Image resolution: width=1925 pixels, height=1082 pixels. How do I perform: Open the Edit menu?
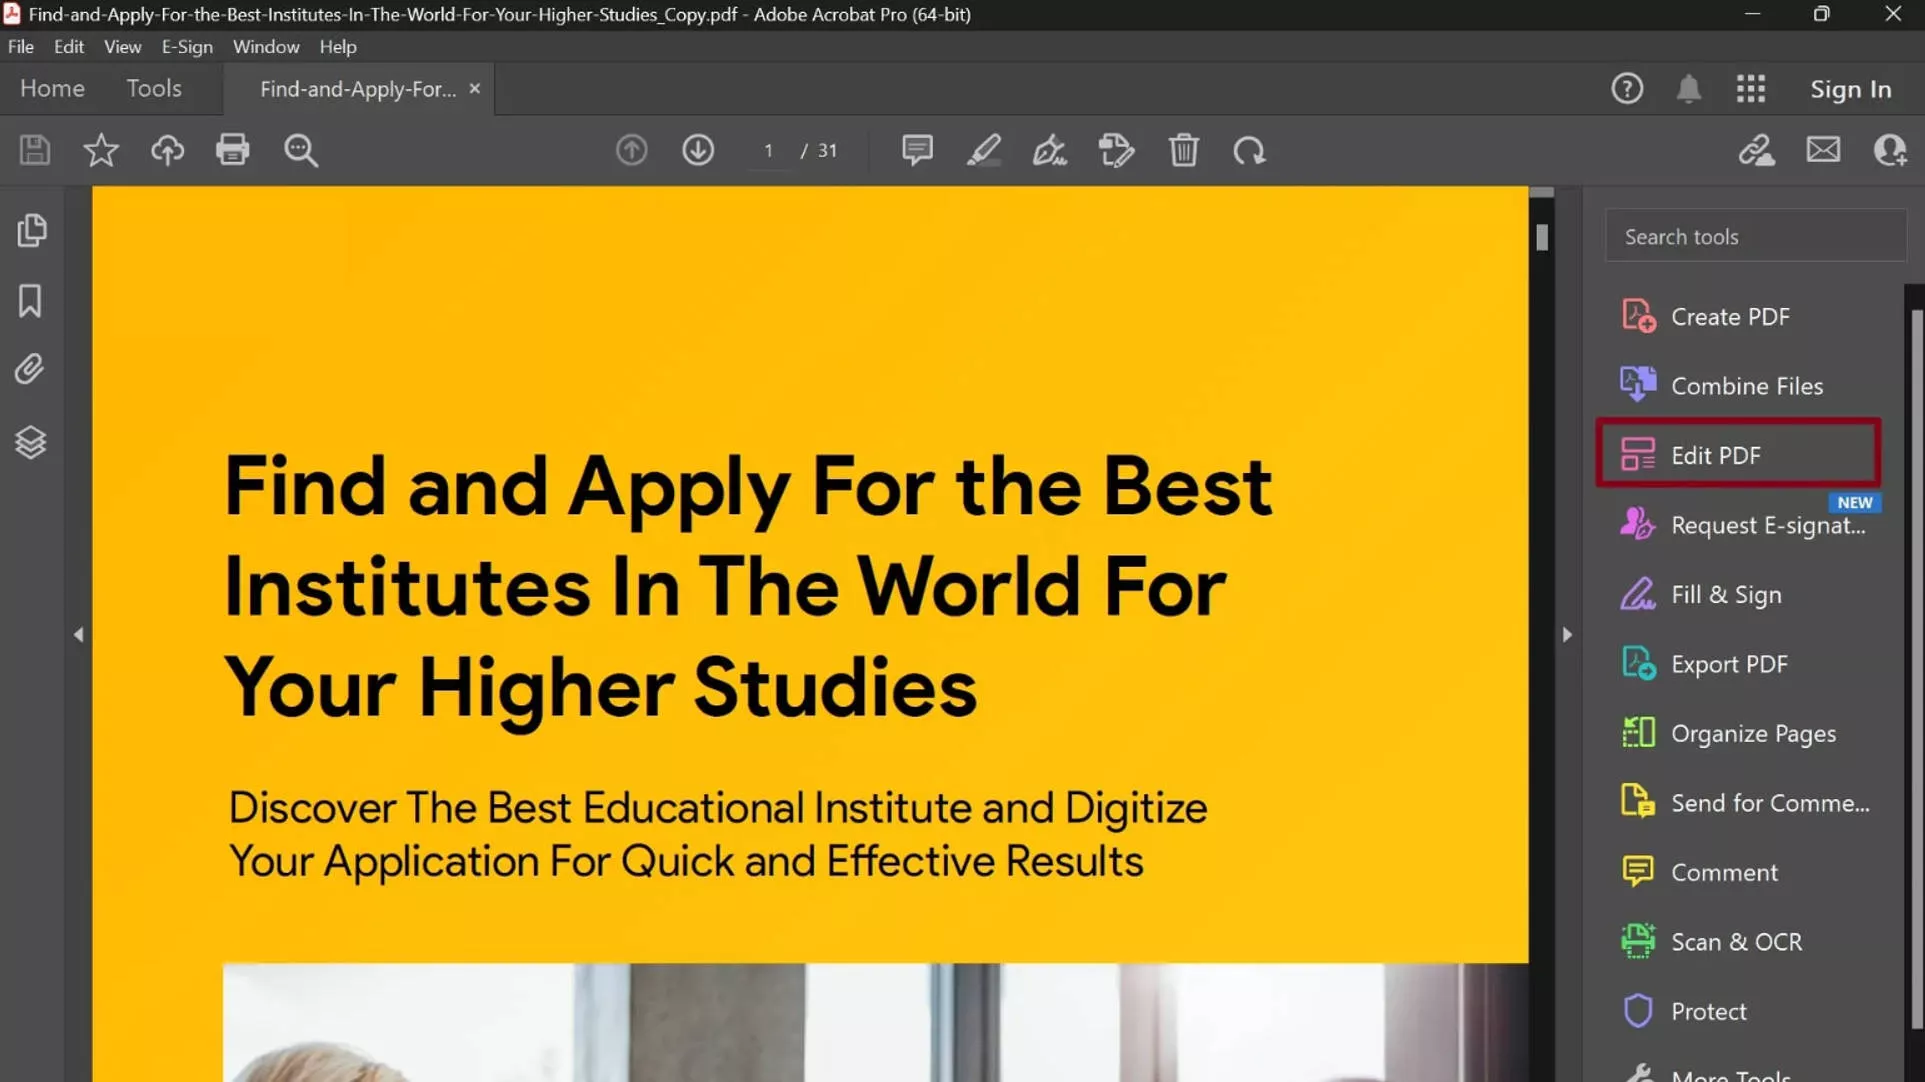69,47
